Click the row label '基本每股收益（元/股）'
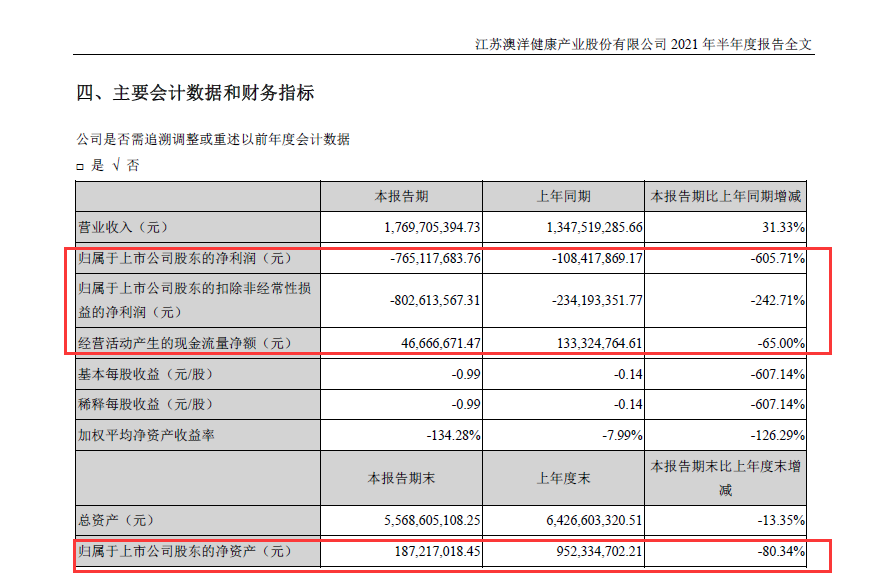Image resolution: width=881 pixels, height=574 pixels. (x=146, y=374)
